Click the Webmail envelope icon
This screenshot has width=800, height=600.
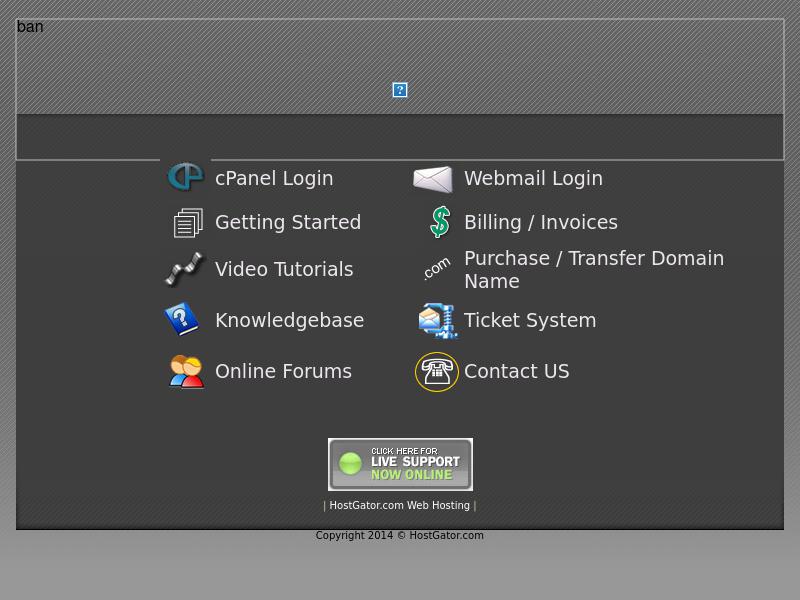click(x=433, y=179)
